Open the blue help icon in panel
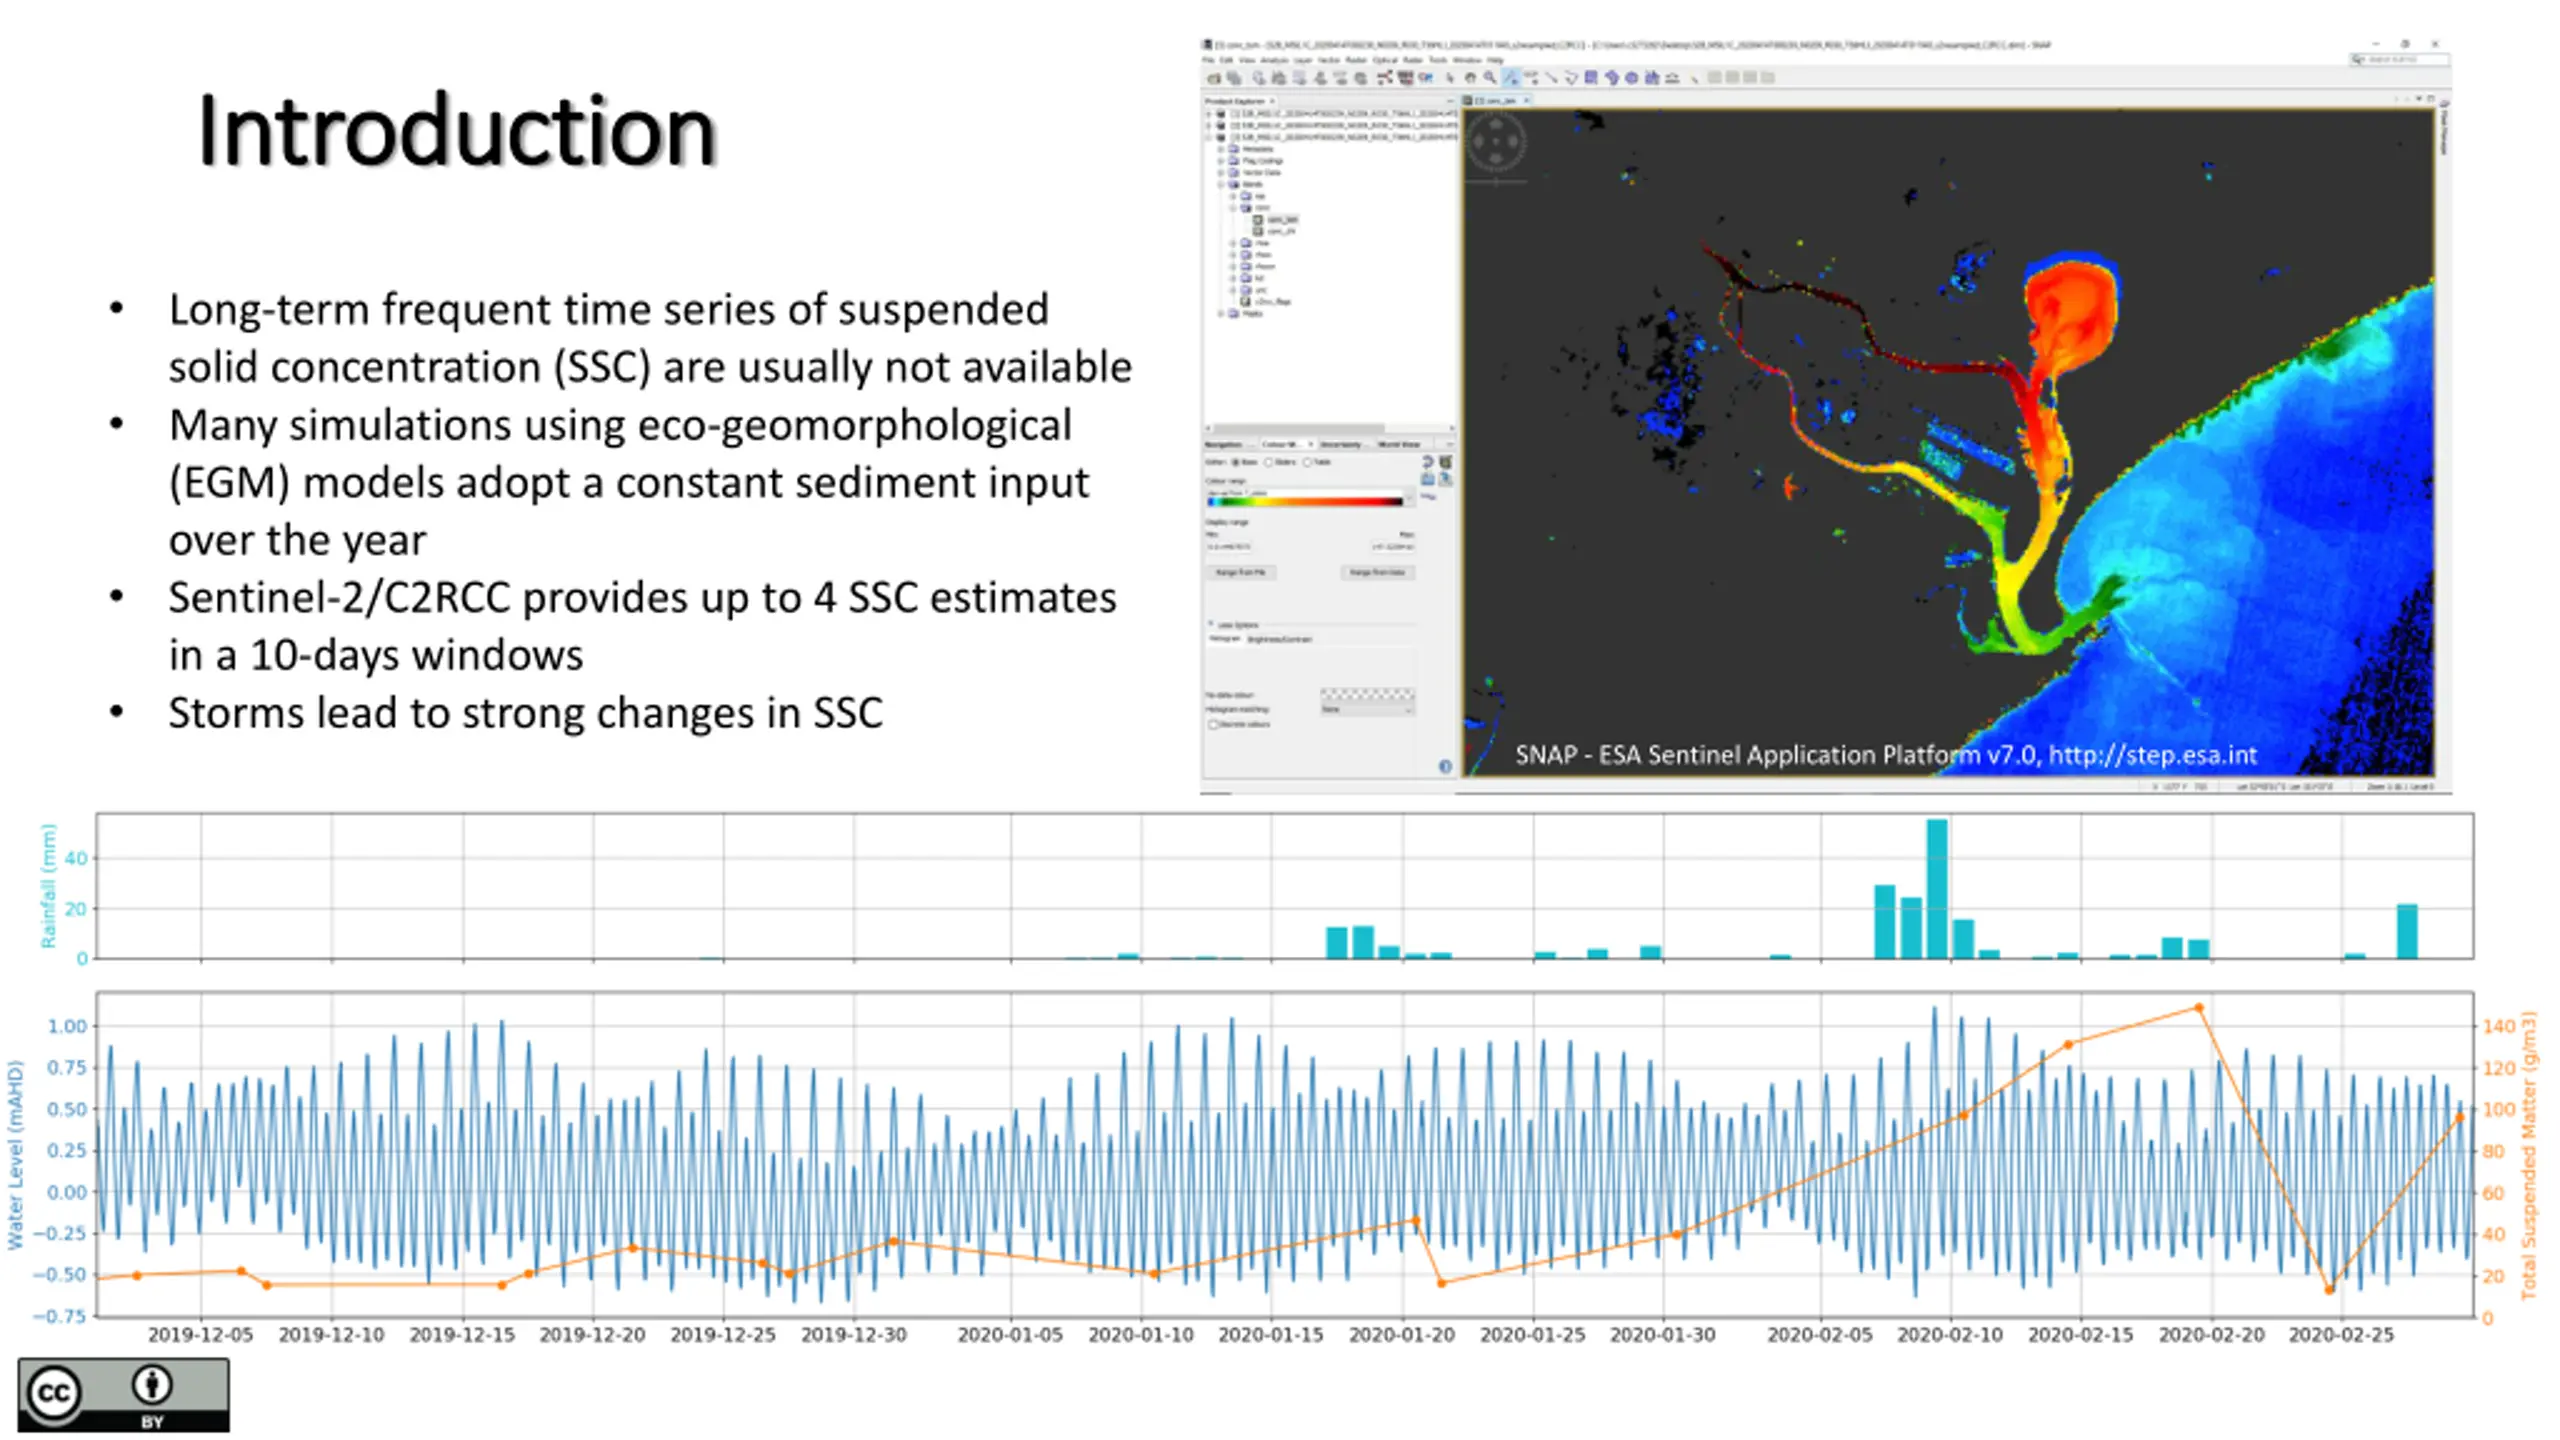 (1445, 766)
